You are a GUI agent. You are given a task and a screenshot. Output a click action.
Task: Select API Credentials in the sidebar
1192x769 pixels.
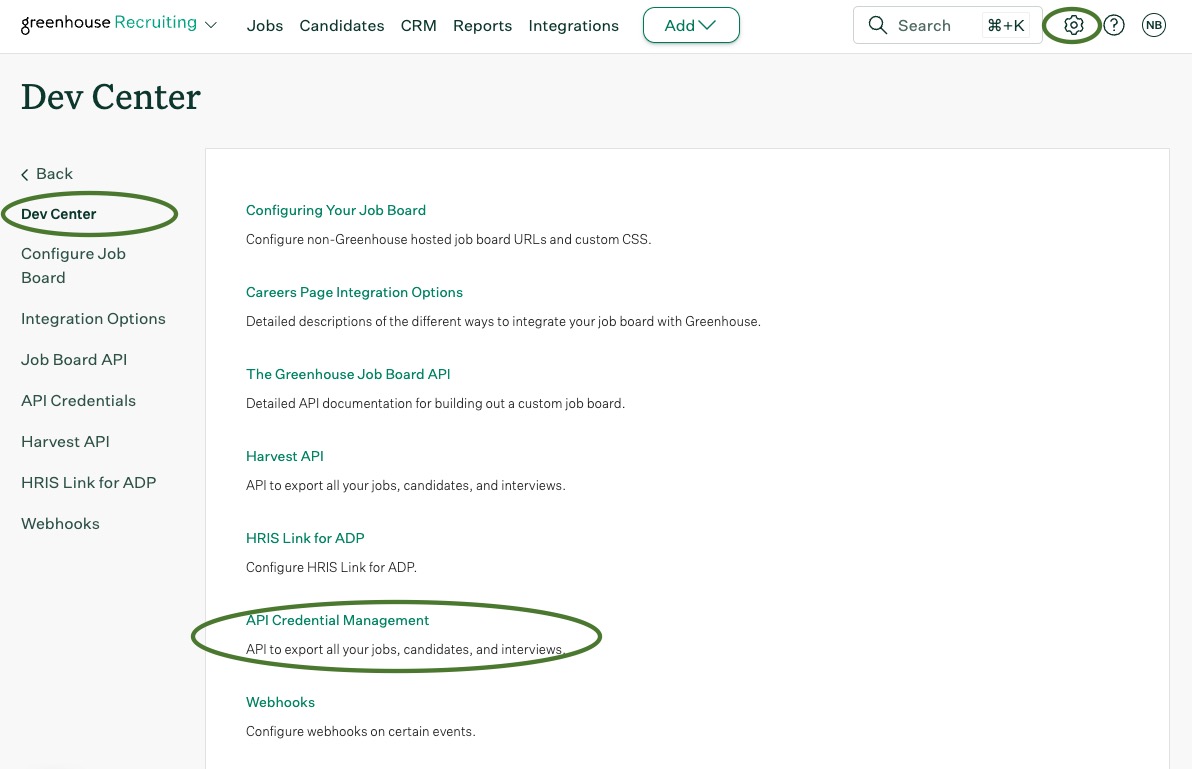pos(78,401)
